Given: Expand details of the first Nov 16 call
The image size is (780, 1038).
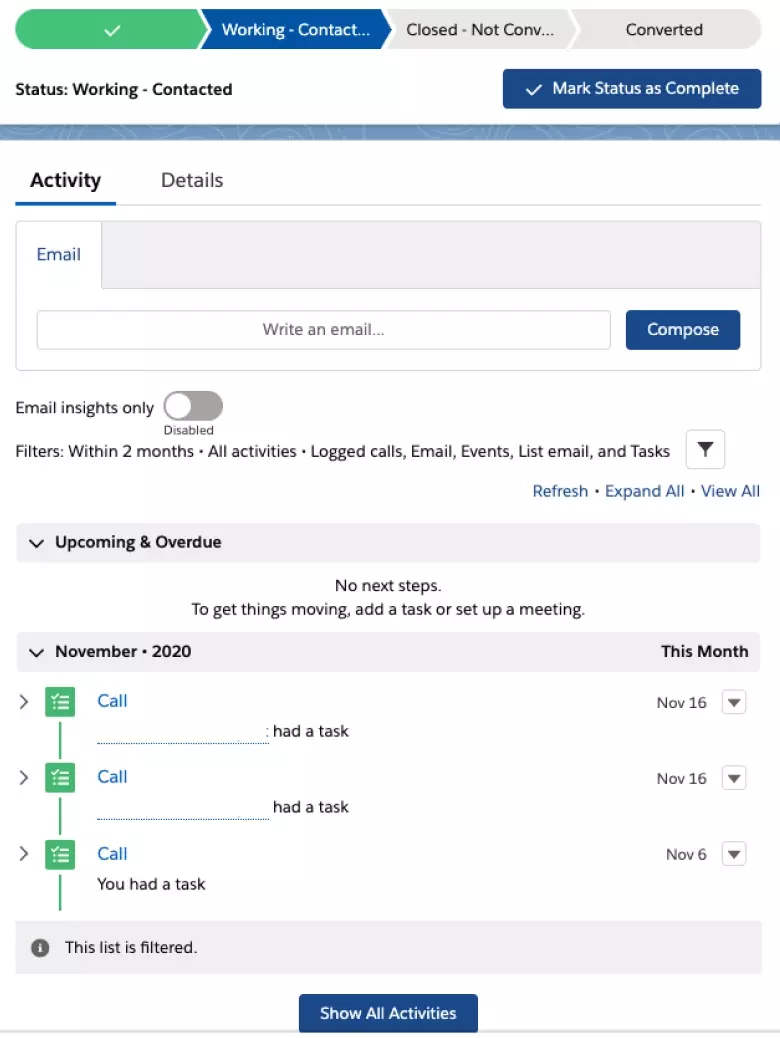Looking at the screenshot, I should (24, 702).
